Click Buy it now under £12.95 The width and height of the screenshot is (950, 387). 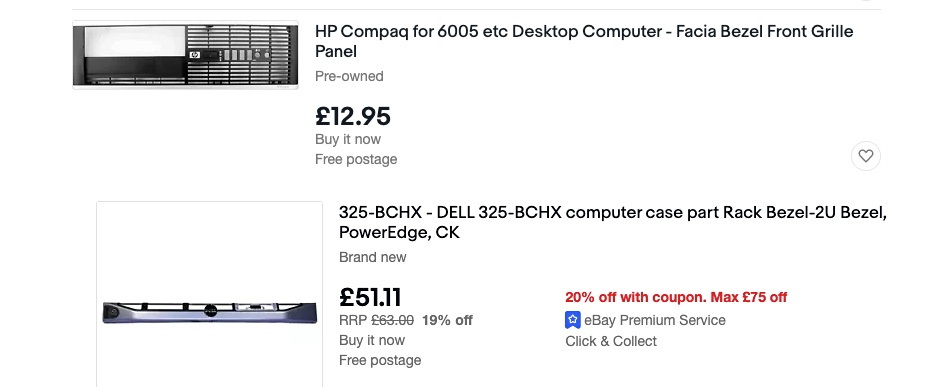(x=348, y=139)
